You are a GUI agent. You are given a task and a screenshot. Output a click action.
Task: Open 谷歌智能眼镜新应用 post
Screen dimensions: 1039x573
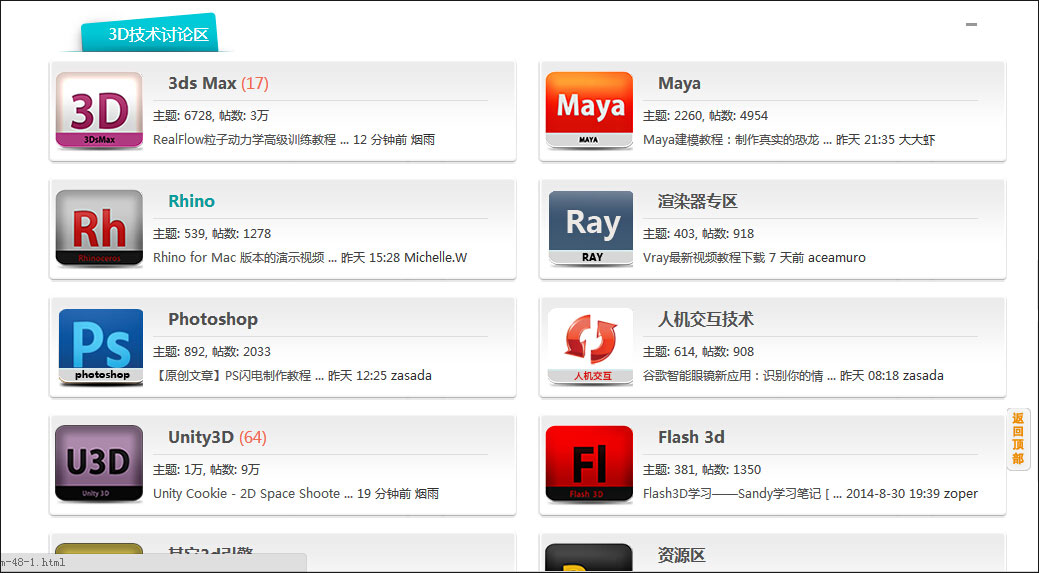(x=739, y=376)
